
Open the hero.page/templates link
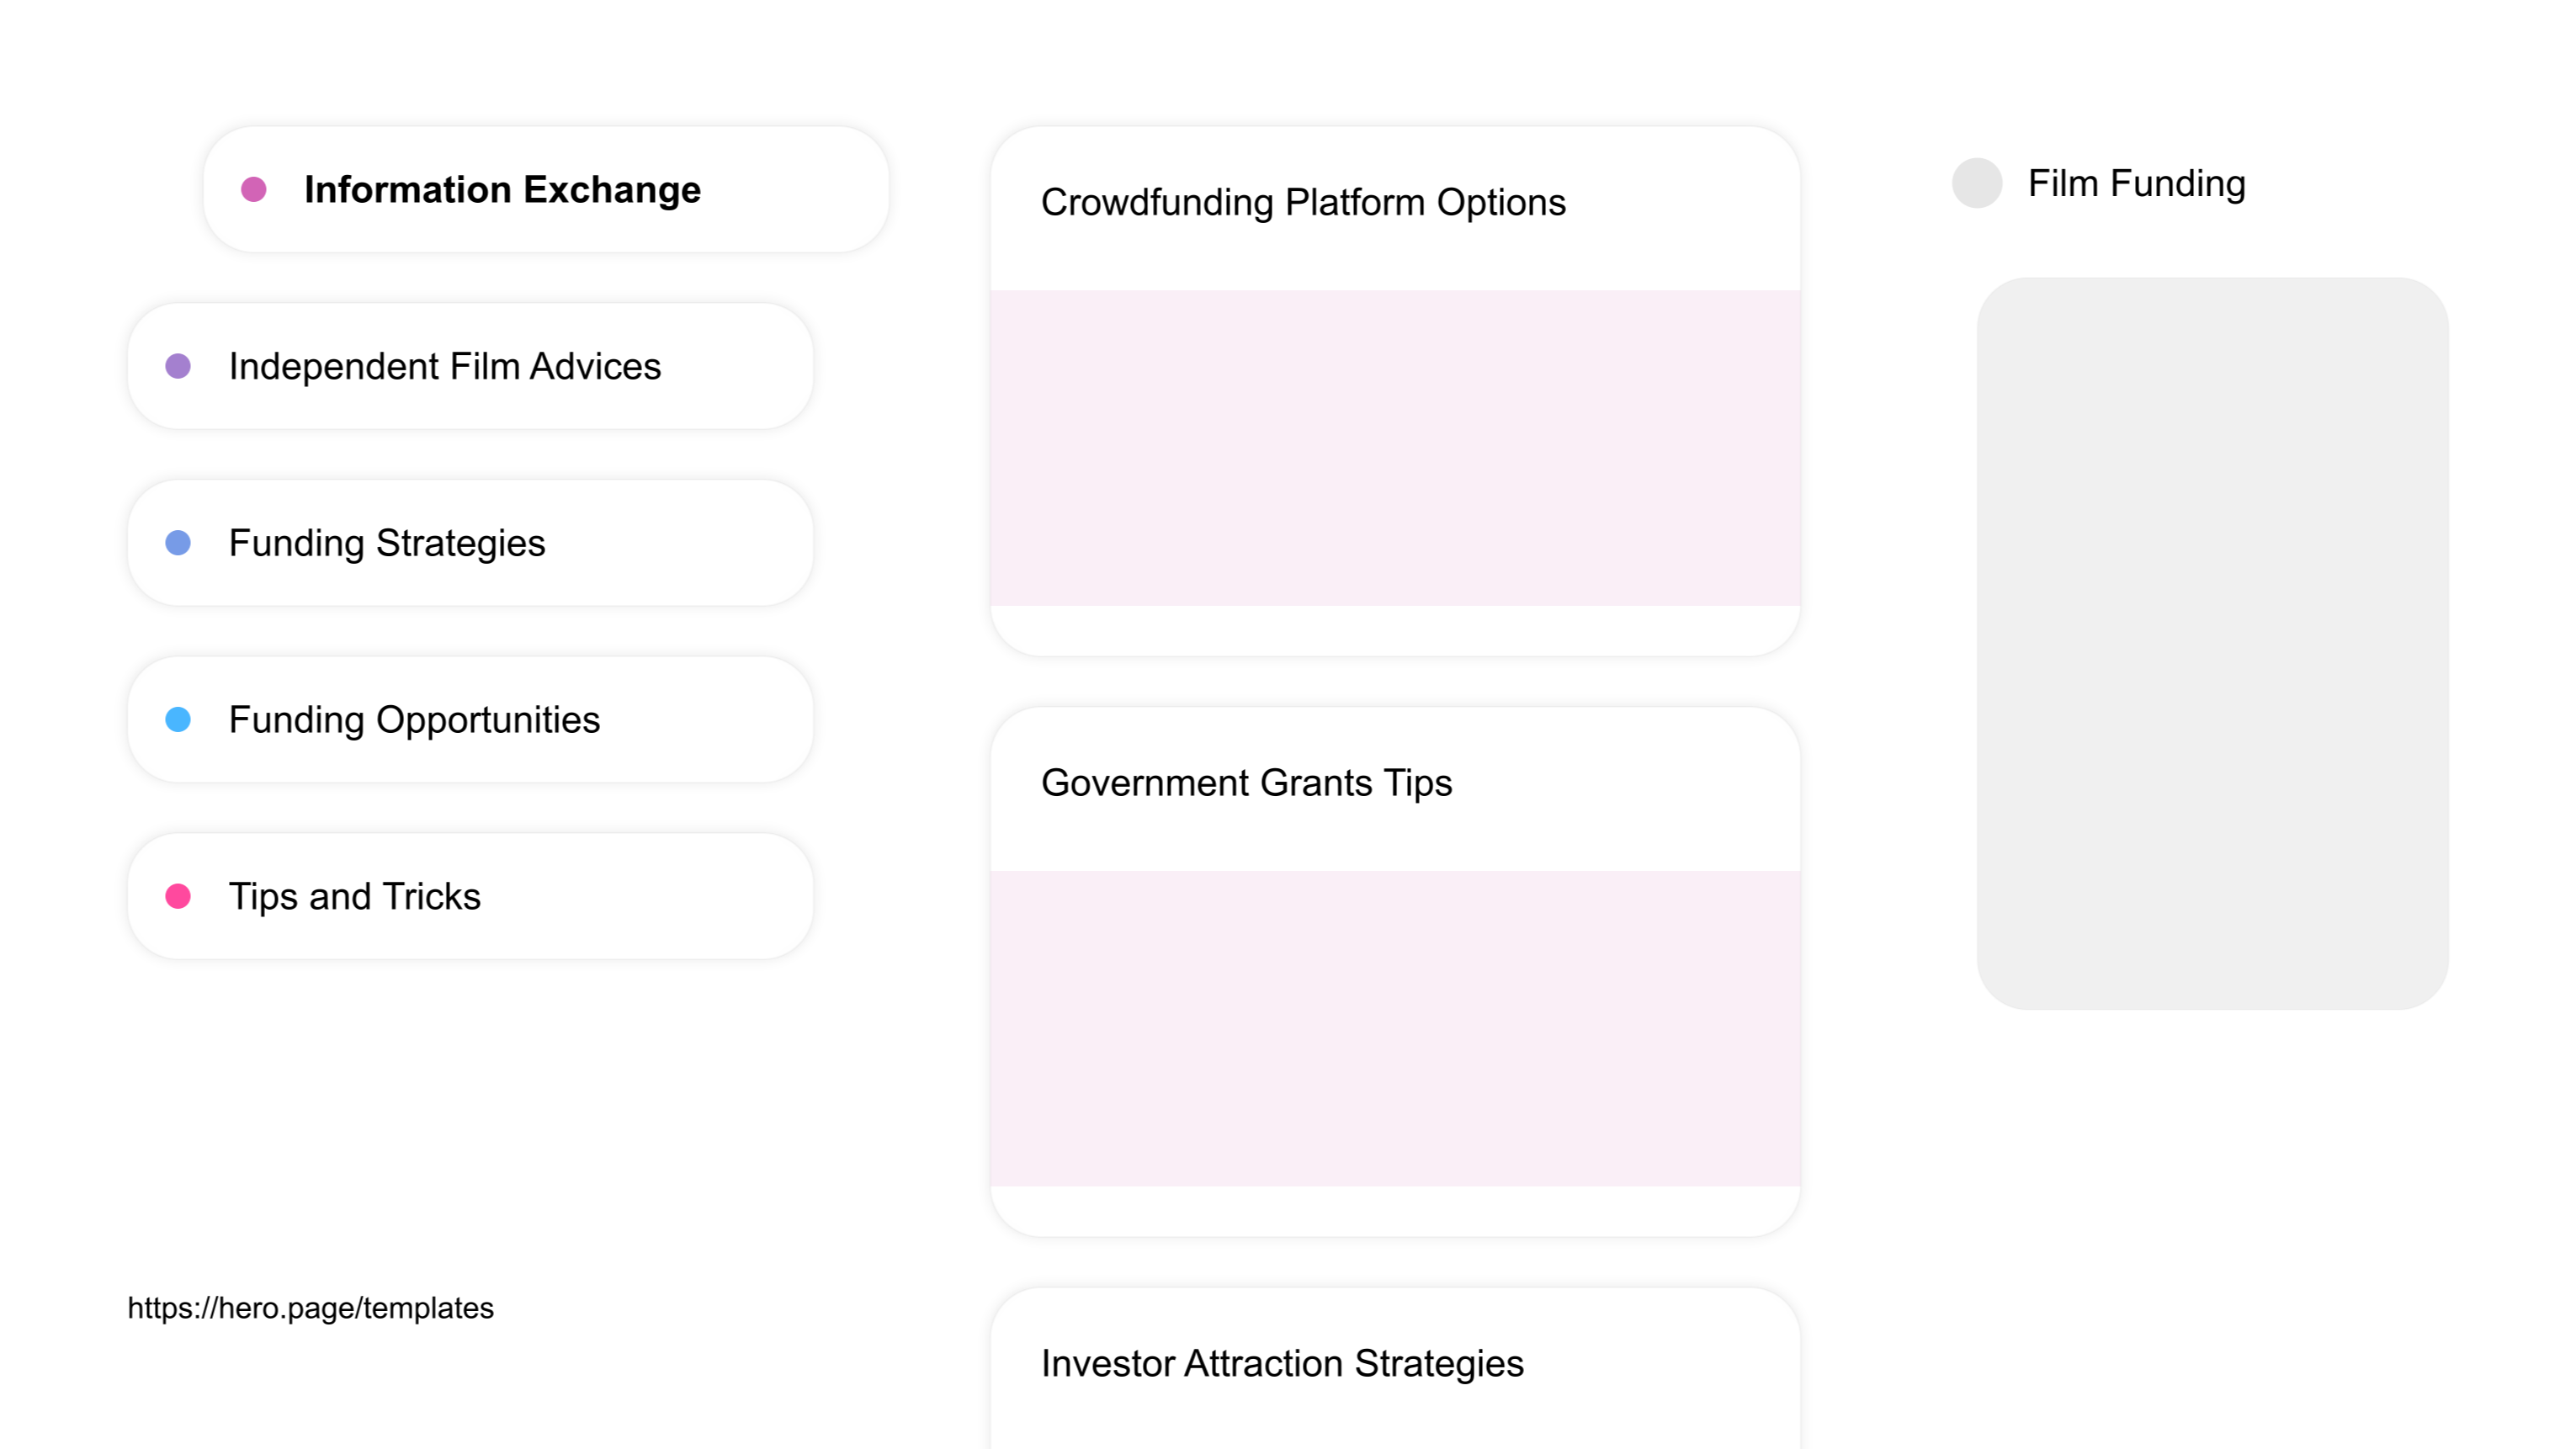coord(310,1308)
